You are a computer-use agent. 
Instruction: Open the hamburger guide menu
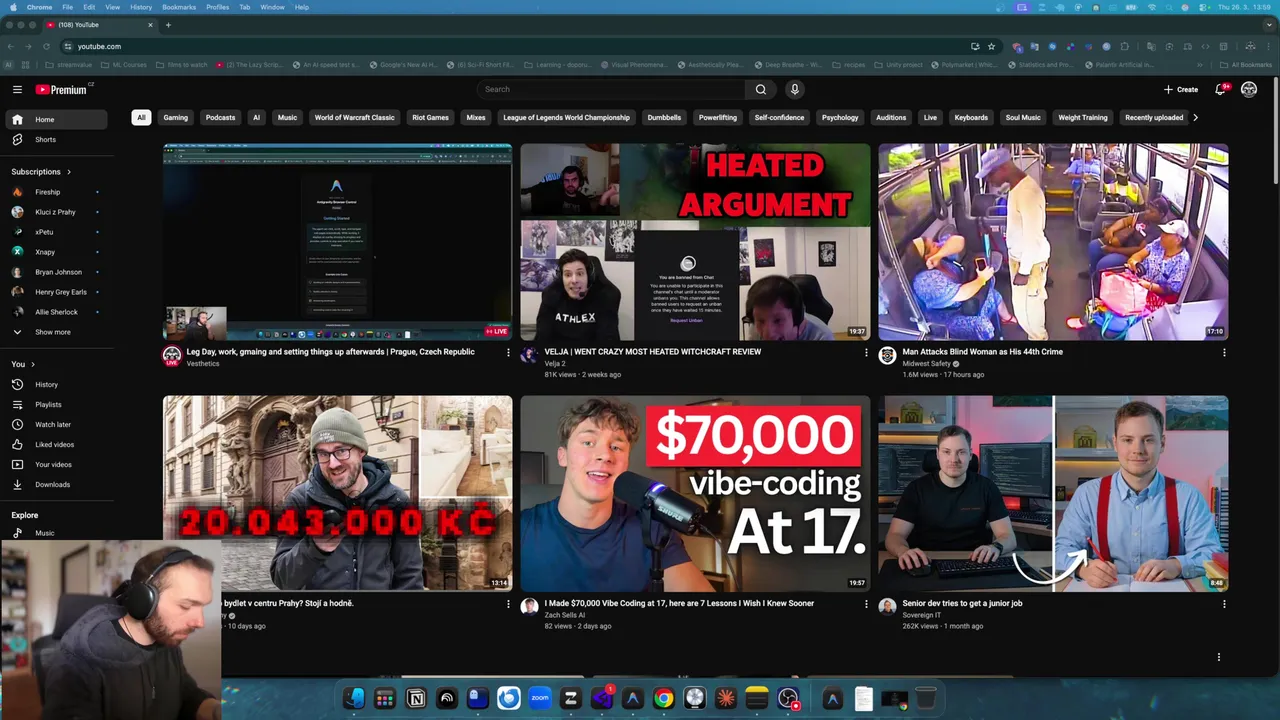point(17,89)
